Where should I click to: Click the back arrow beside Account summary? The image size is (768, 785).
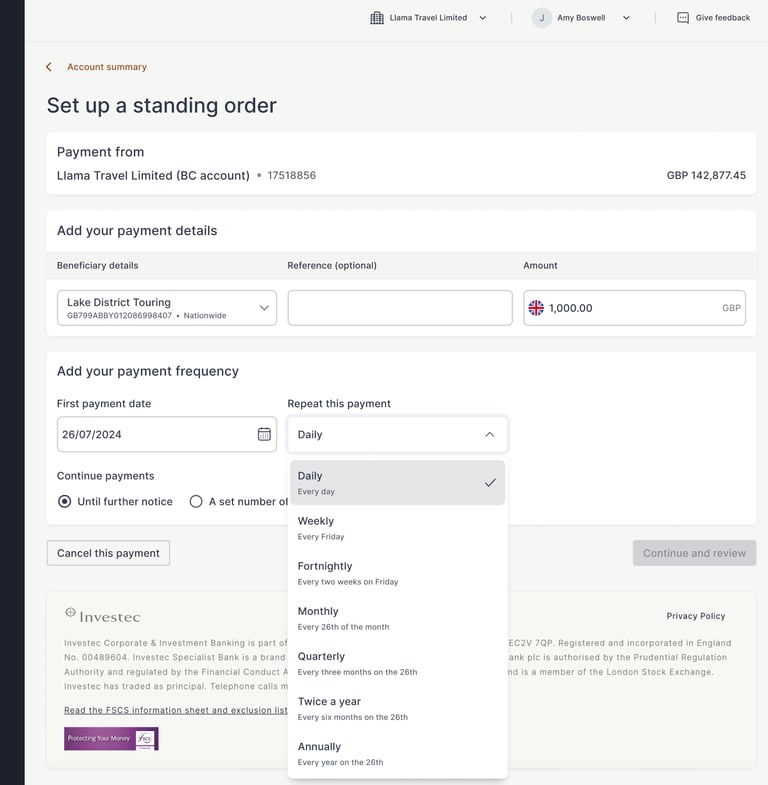49,67
